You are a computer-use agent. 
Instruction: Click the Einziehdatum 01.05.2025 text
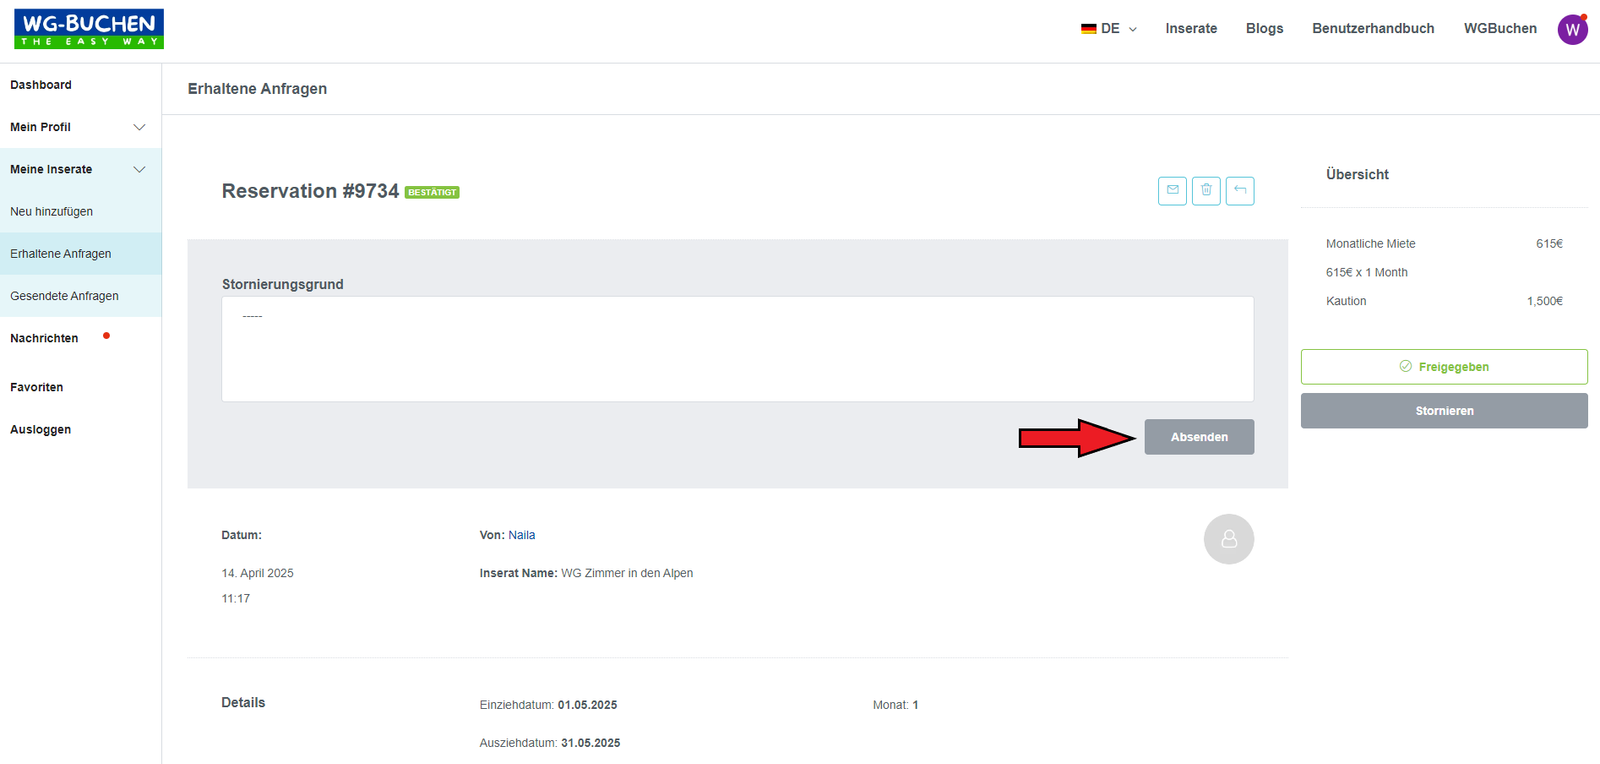pos(548,705)
